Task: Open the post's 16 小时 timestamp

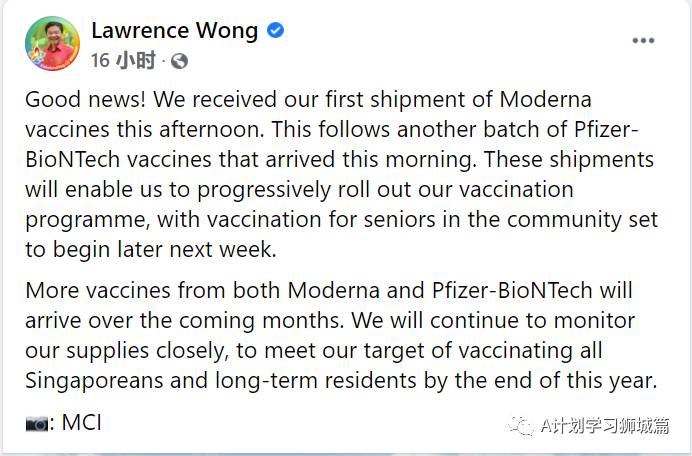Action: (x=123, y=61)
